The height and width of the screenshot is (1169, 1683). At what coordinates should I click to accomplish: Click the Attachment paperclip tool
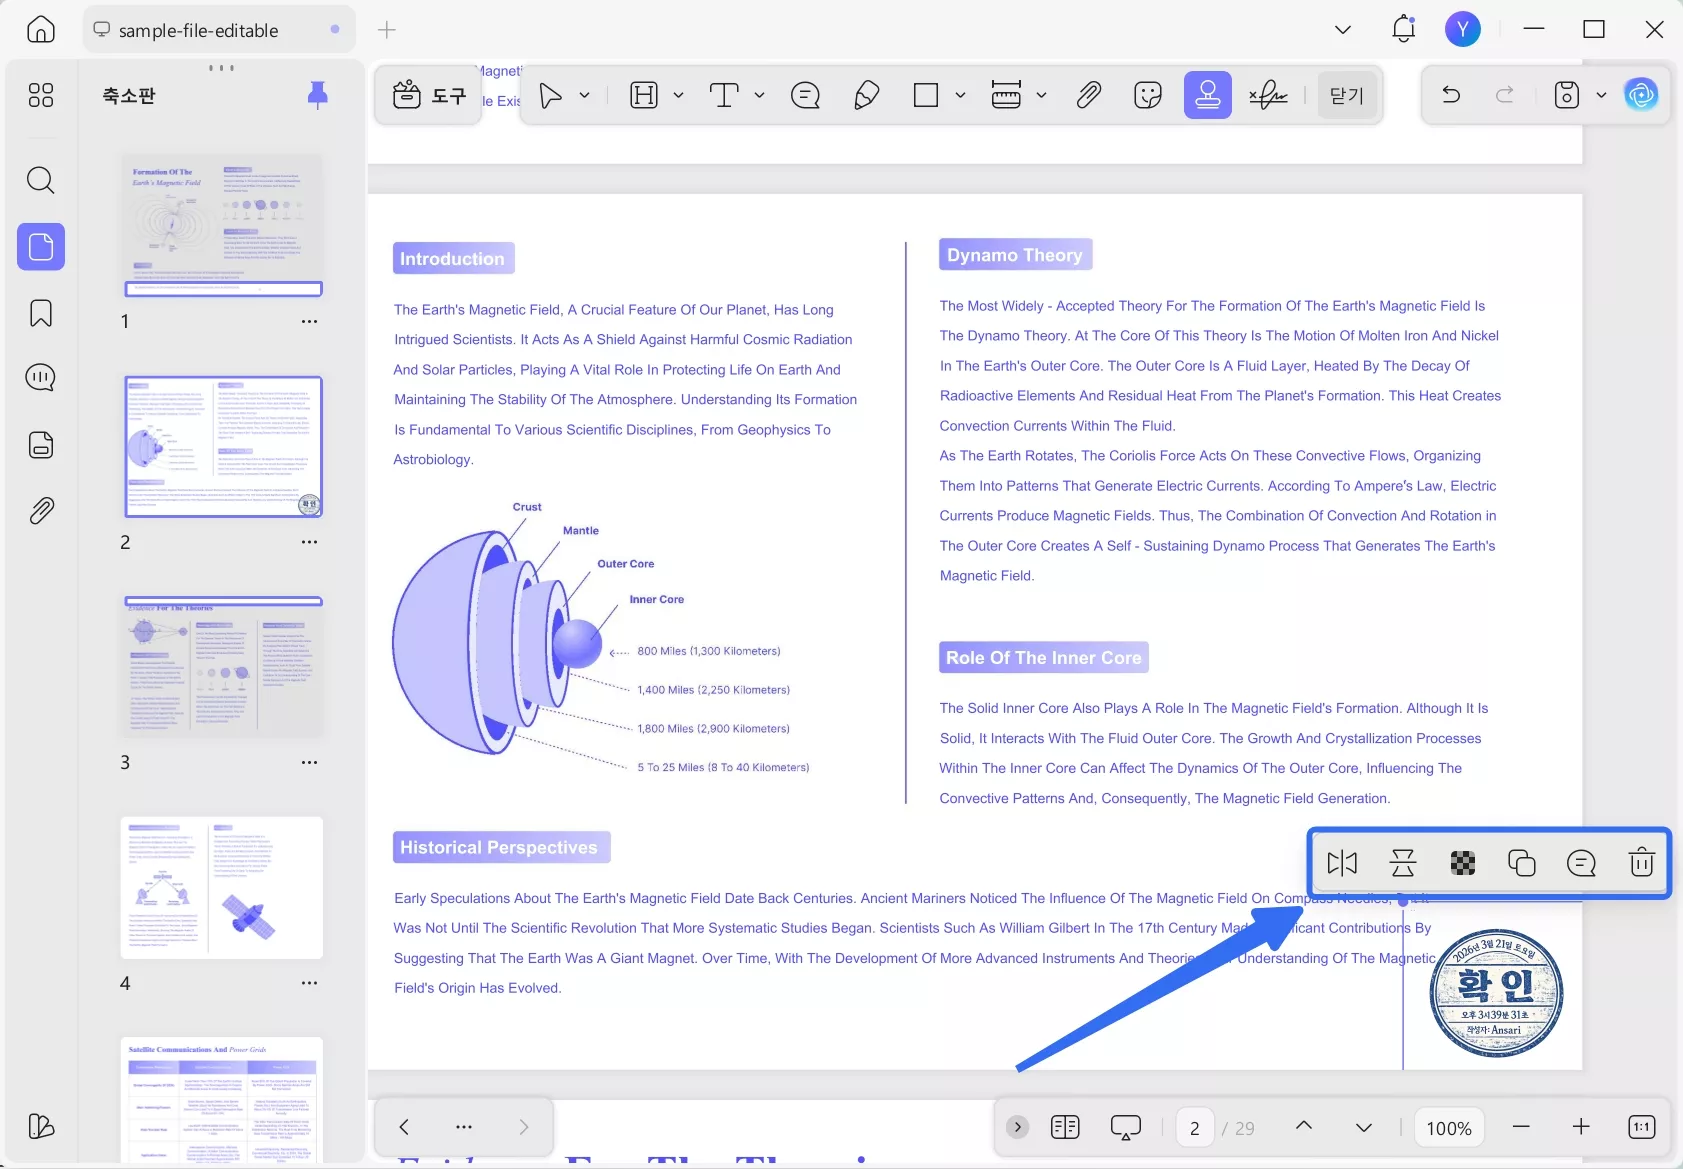[x=1088, y=95]
